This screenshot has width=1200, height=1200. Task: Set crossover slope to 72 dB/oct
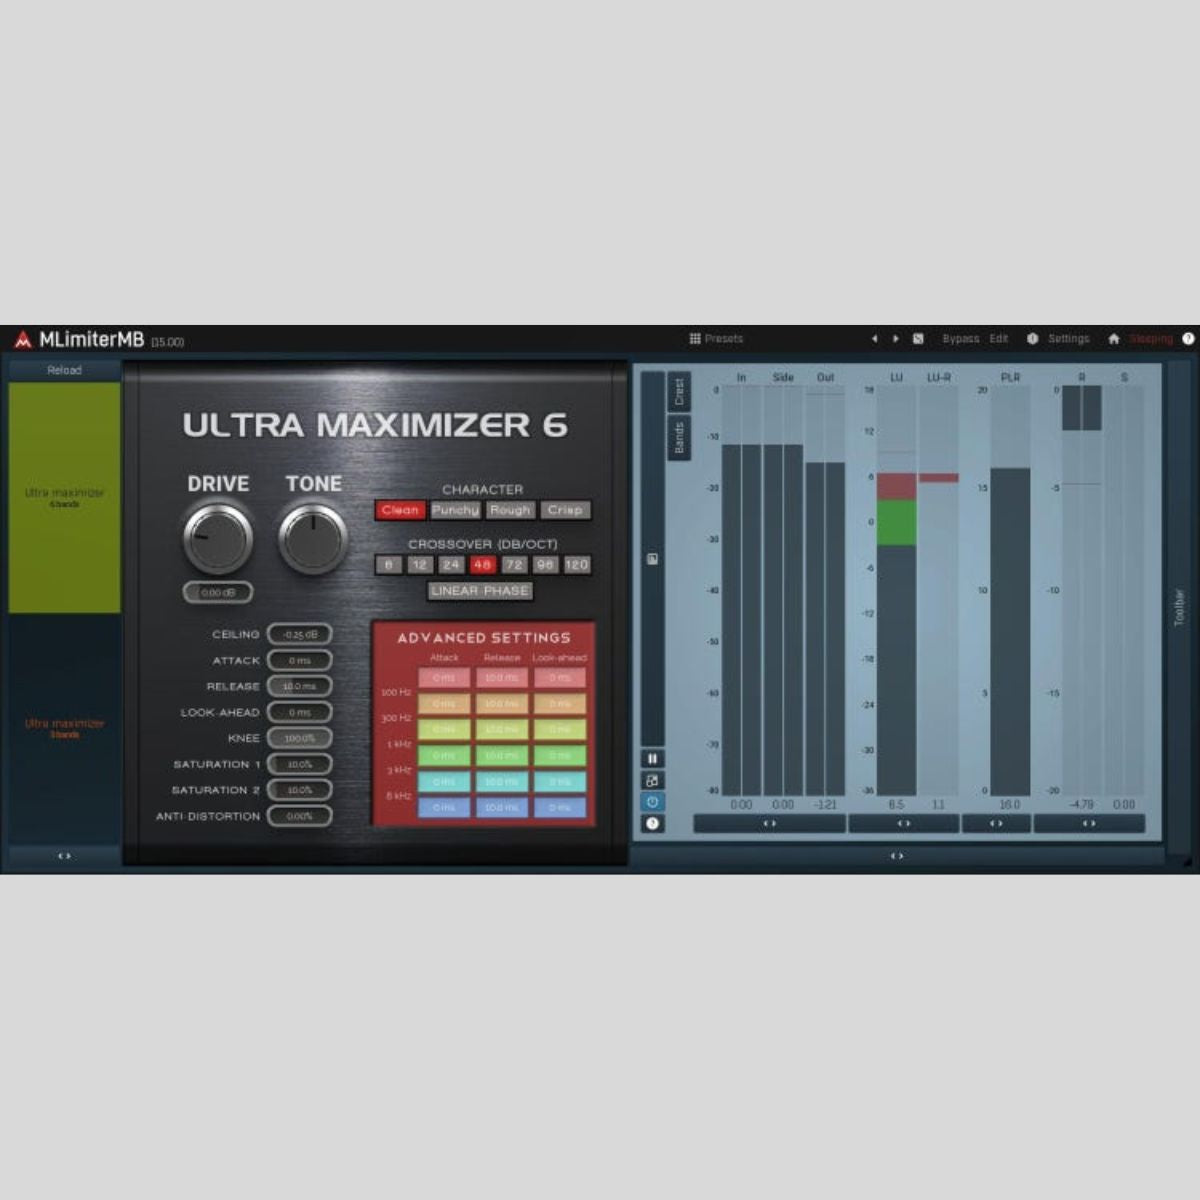click(514, 565)
